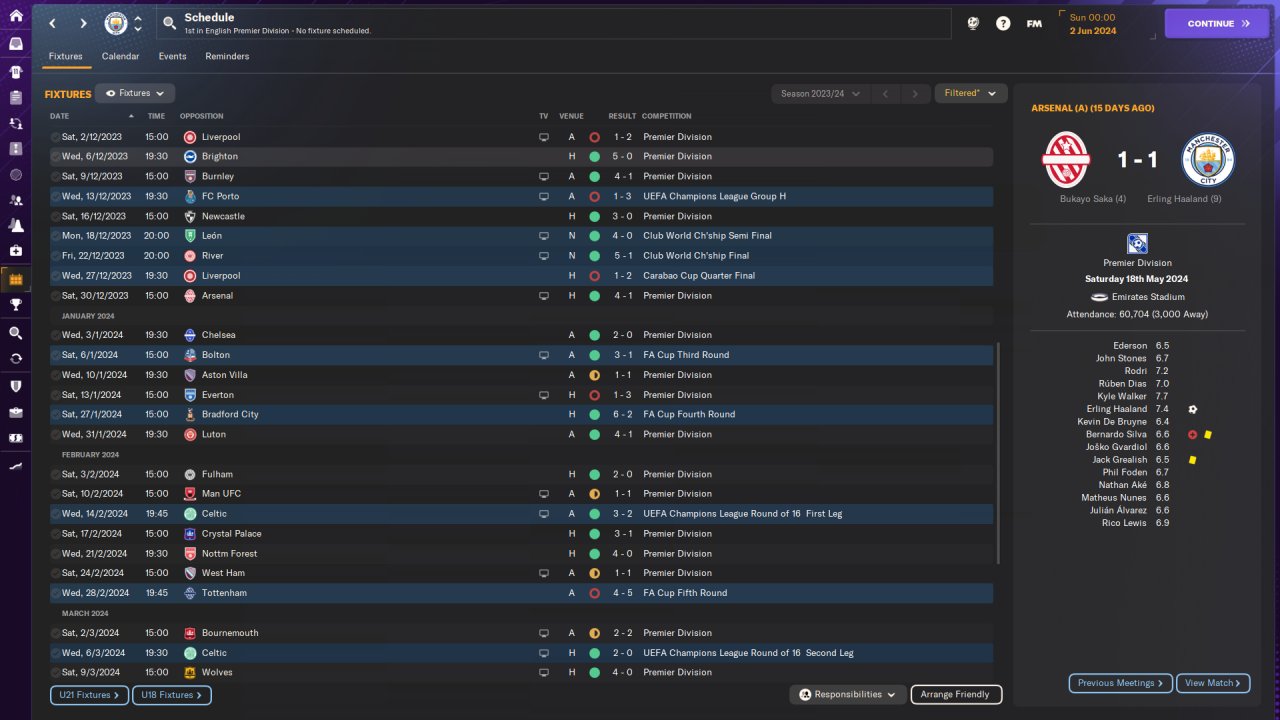Click the Manchester City club badge in header
The image size is (1280, 720).
point(116,23)
